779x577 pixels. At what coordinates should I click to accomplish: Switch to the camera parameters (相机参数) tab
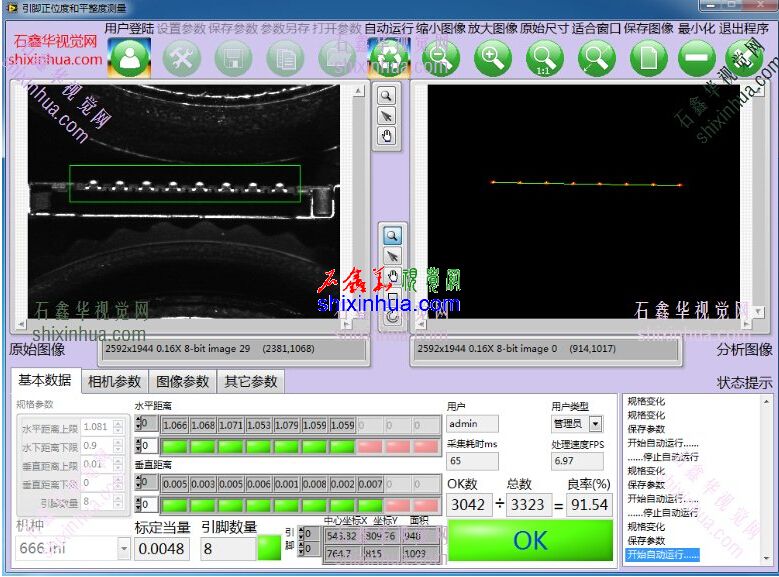(x=114, y=381)
